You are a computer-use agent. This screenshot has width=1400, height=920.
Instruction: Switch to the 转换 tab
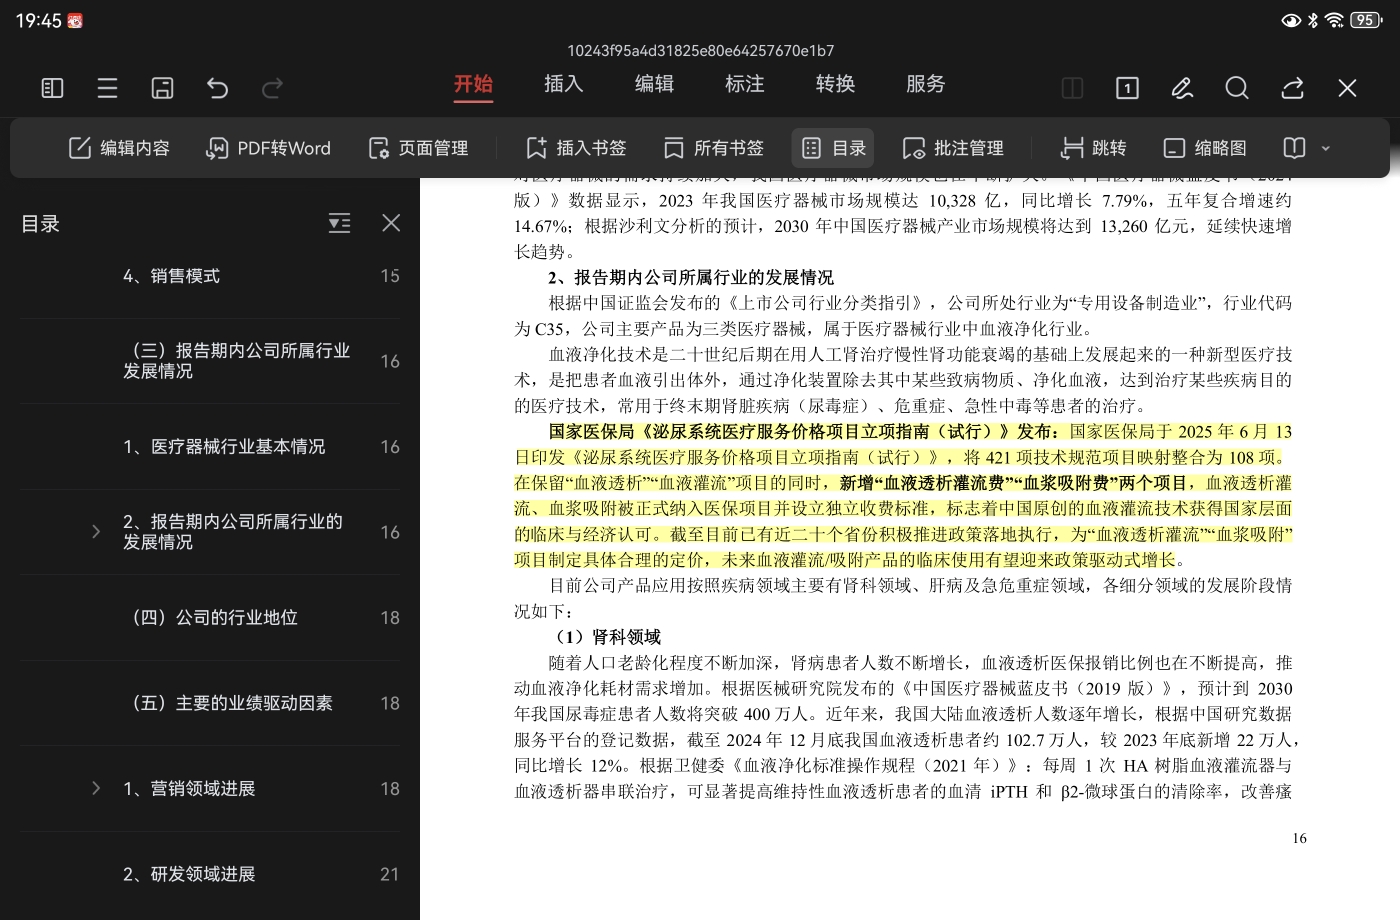coord(835,84)
